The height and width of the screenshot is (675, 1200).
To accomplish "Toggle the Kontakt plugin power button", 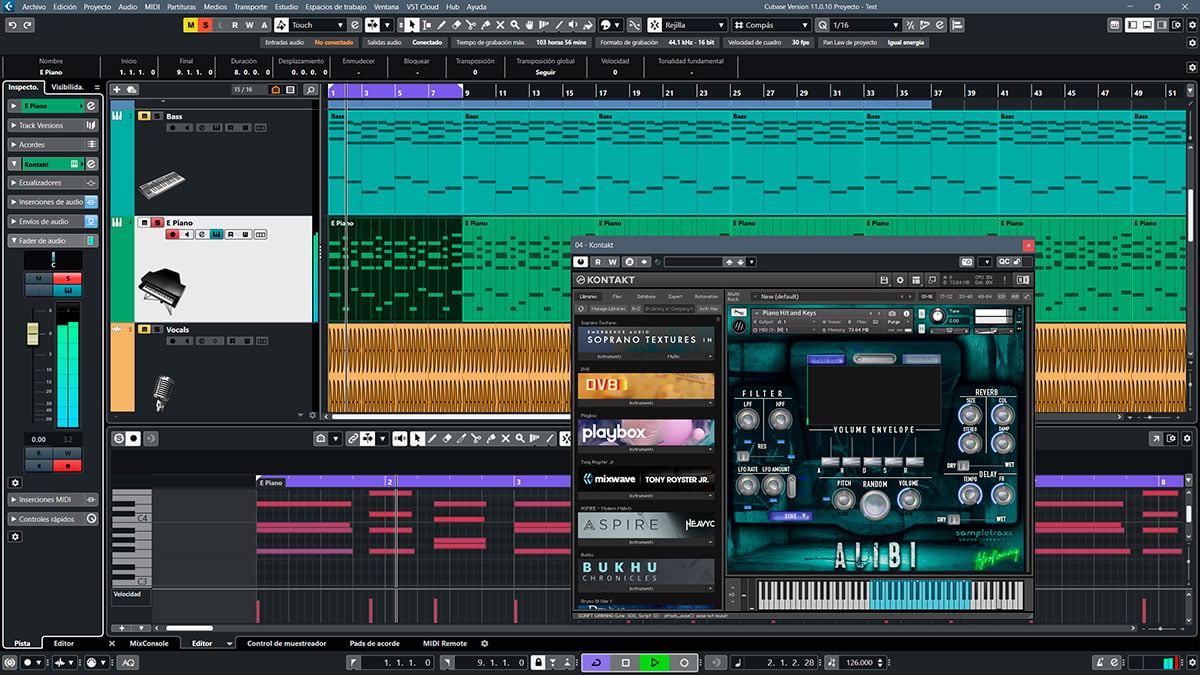I will (582, 262).
